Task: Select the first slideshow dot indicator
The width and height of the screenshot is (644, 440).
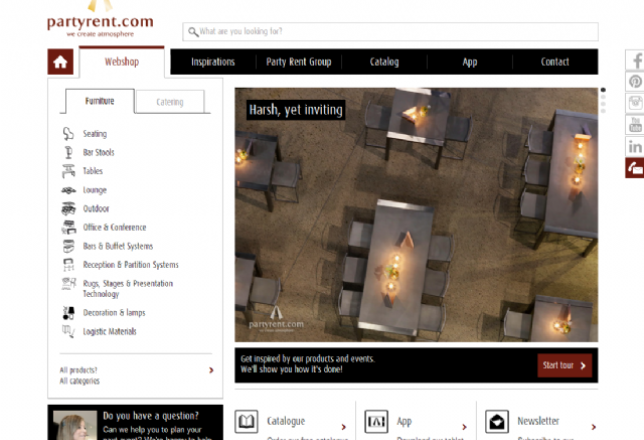Action: (x=603, y=90)
